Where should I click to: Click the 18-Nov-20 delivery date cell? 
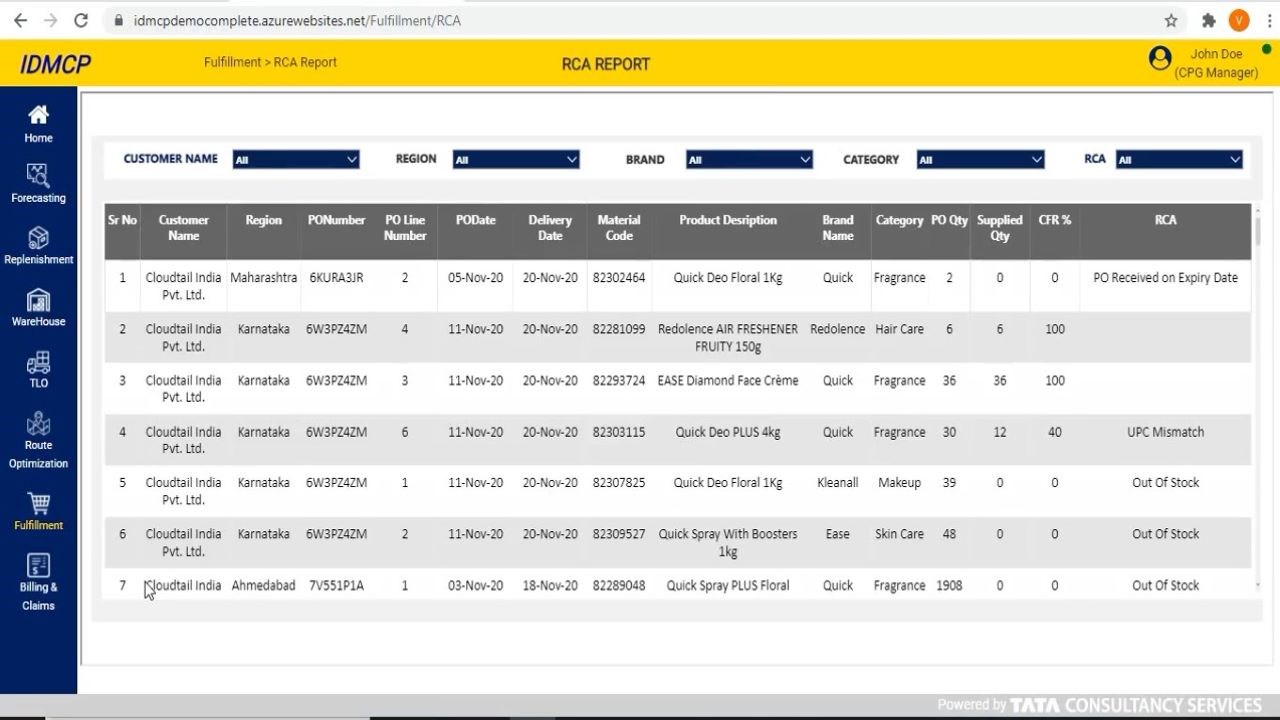coord(550,586)
